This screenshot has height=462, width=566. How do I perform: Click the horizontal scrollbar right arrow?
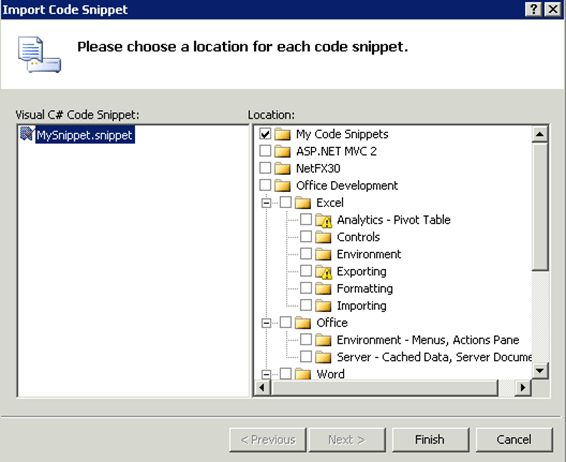click(523, 388)
